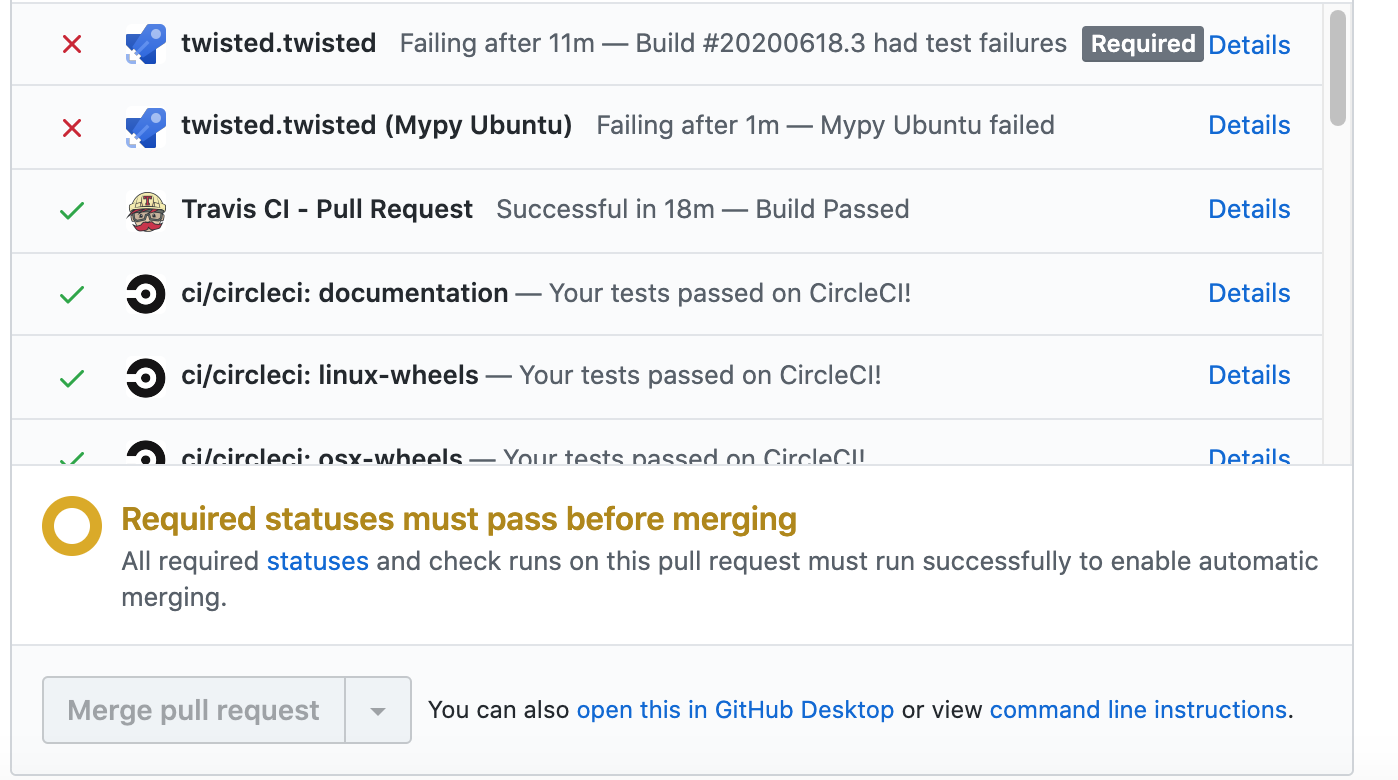
Task: Click green checkmark for linux-wheels check
Action: (72, 378)
